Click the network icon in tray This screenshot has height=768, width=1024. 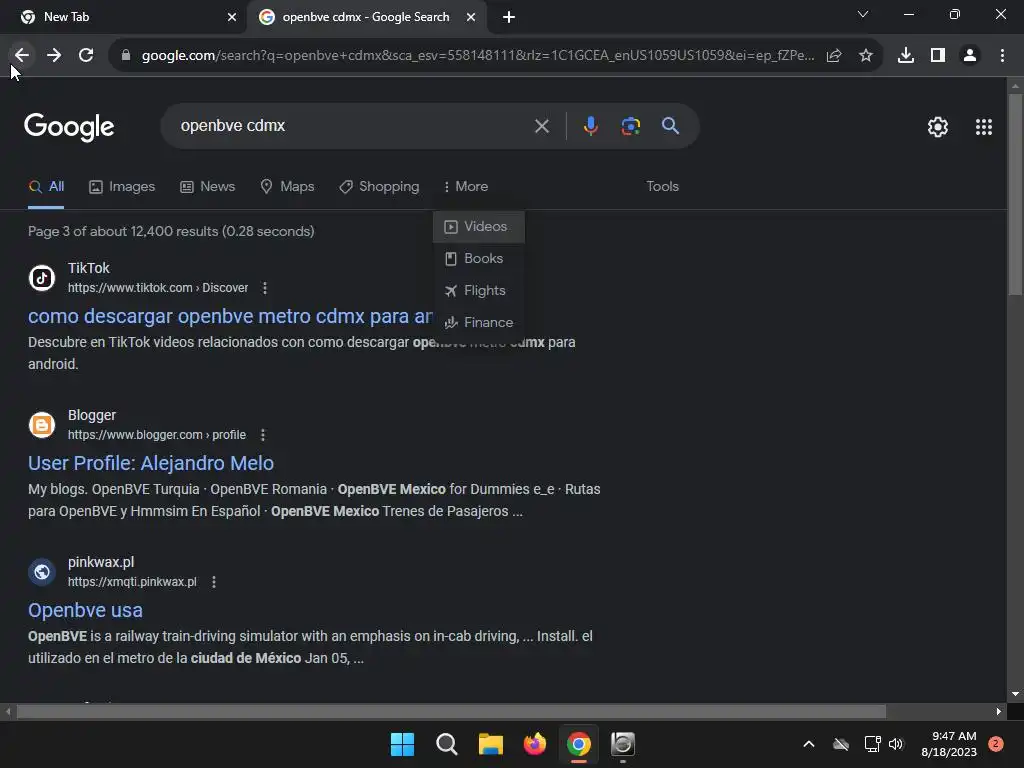(x=872, y=744)
